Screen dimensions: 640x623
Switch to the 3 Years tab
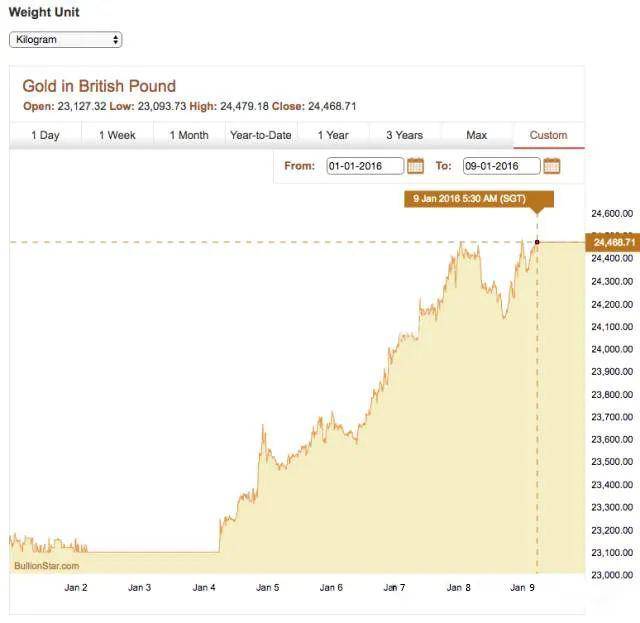click(x=405, y=135)
